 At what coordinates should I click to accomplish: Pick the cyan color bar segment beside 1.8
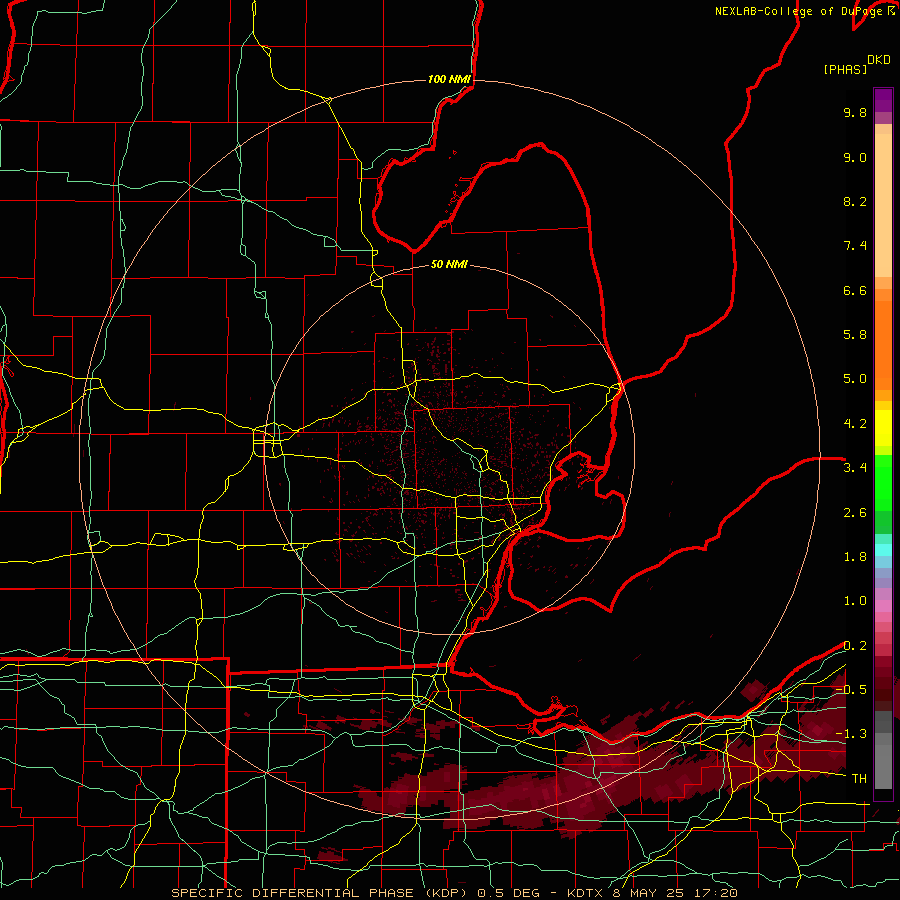(x=883, y=550)
